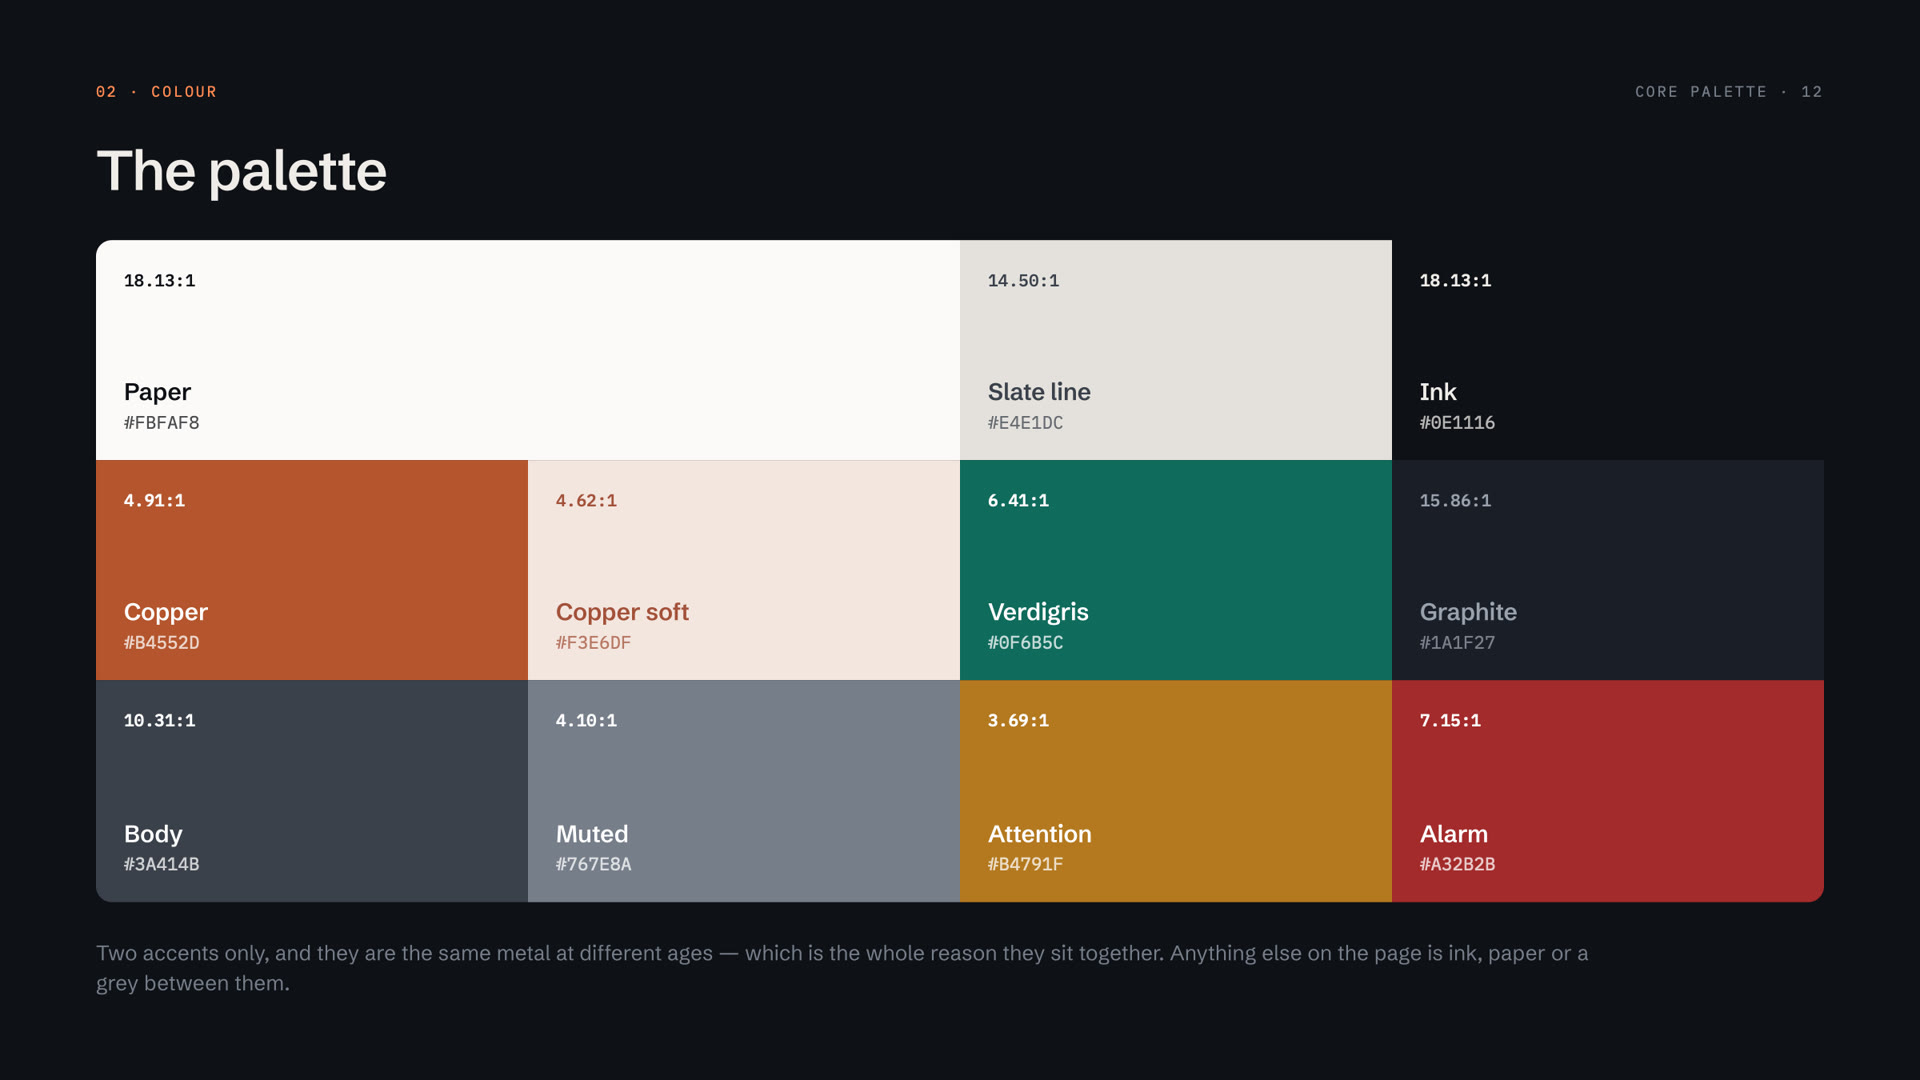Click the hex code #1A1F27

[x=1457, y=643]
